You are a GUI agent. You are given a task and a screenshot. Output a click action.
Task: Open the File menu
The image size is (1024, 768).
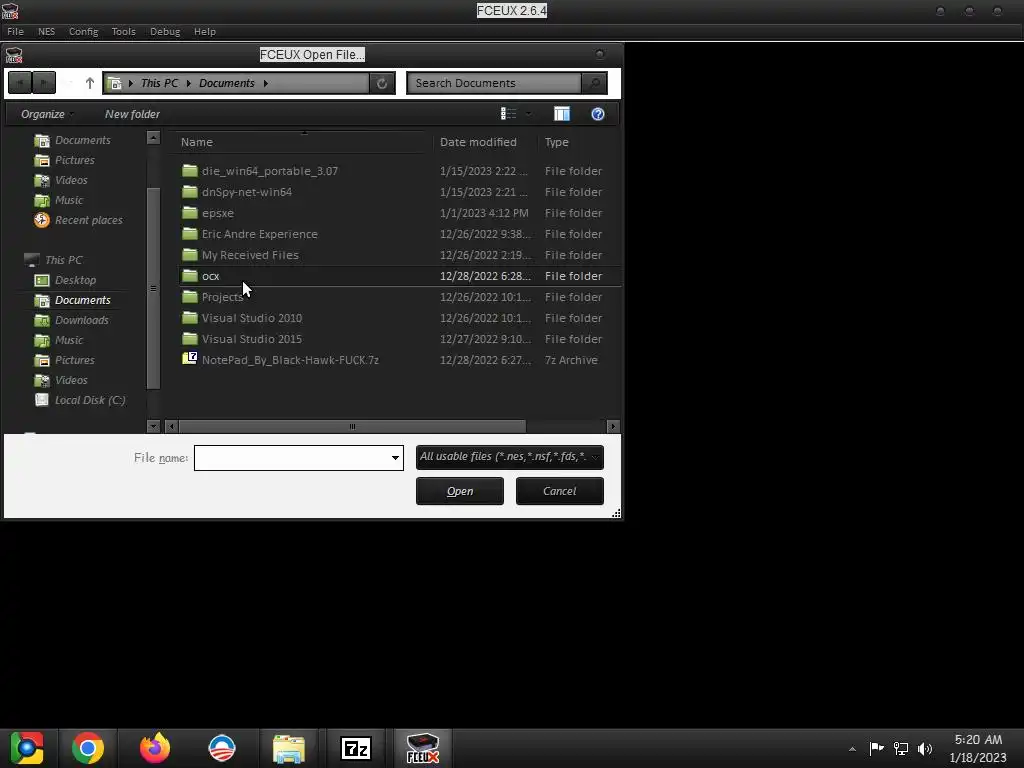pos(15,31)
